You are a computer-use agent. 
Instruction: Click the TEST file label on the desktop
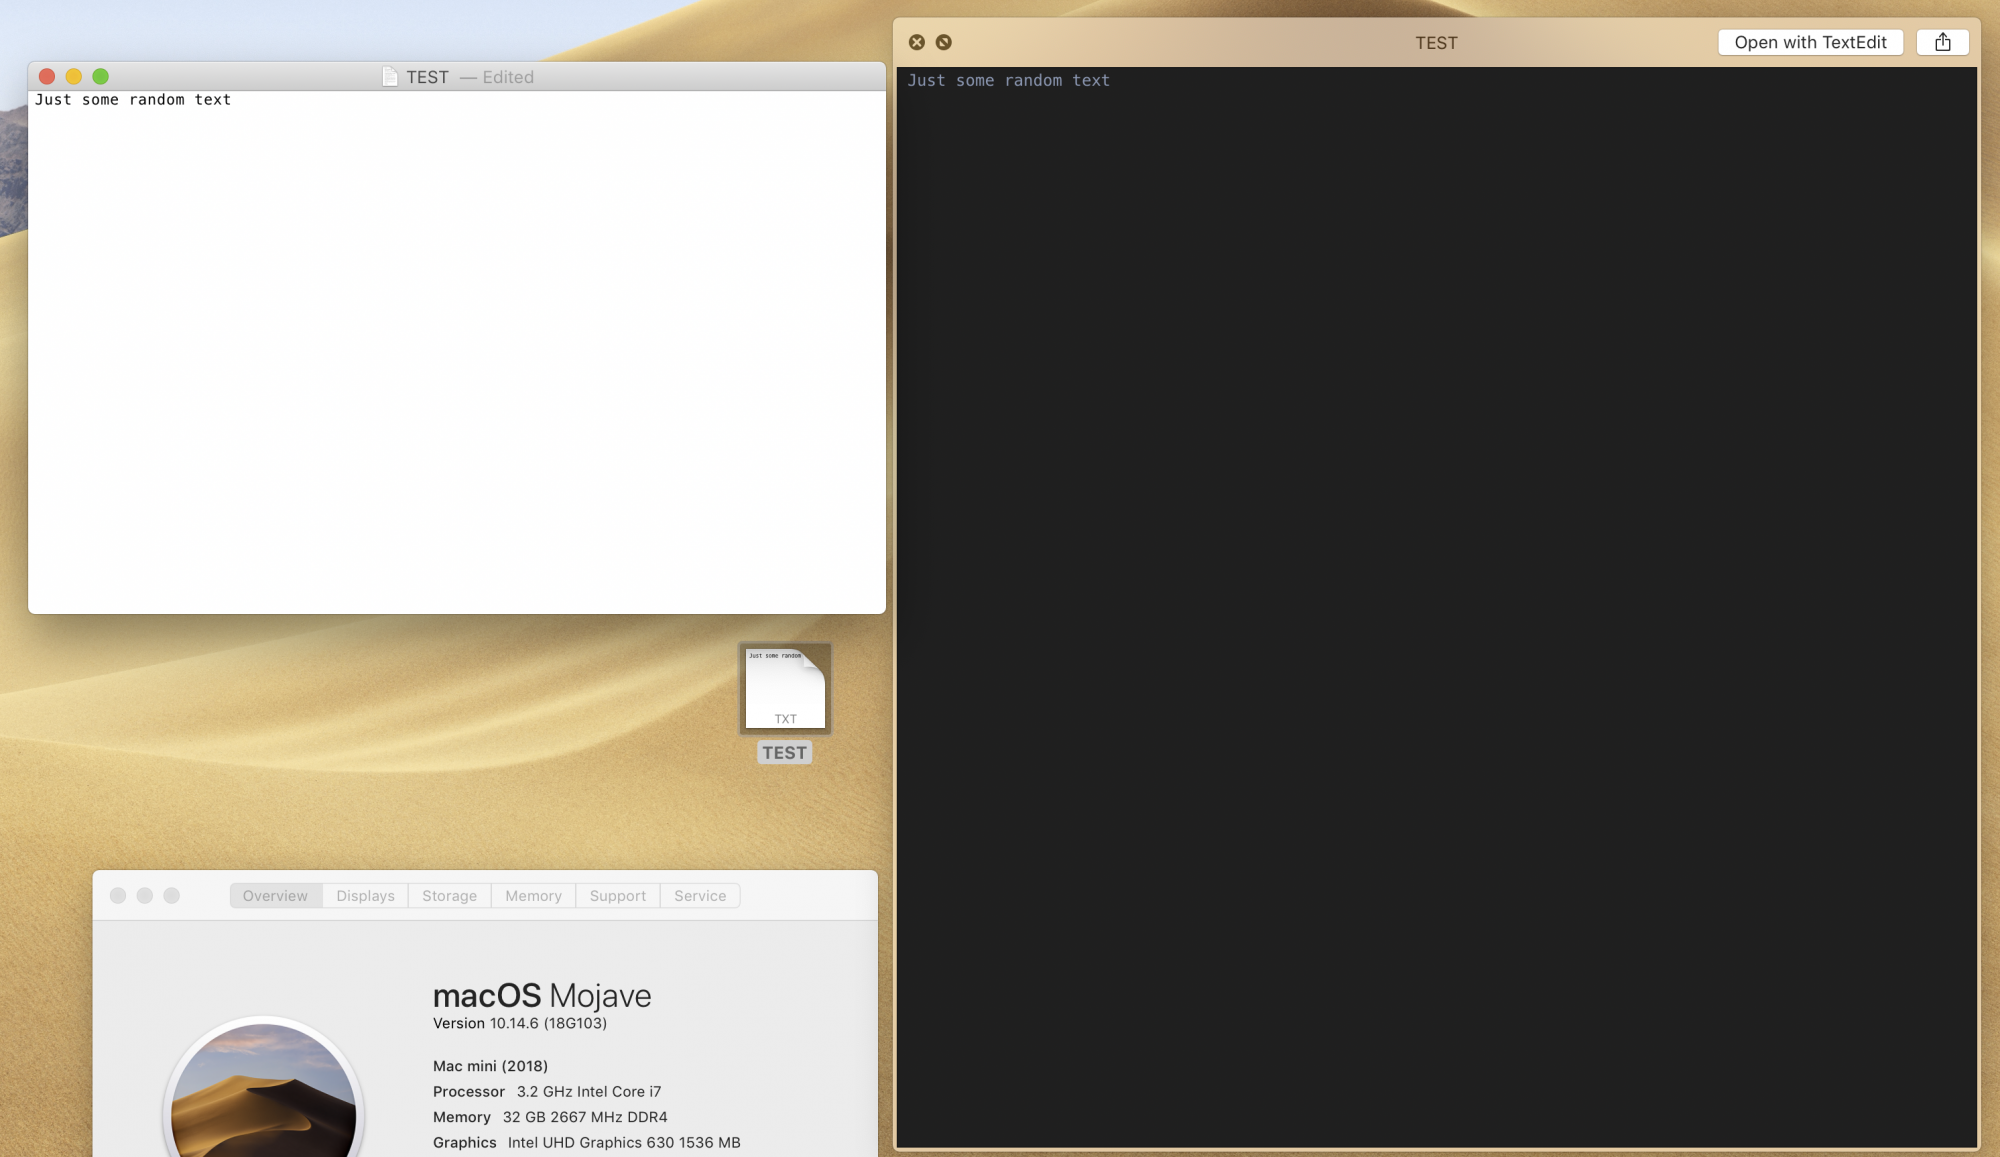784,753
